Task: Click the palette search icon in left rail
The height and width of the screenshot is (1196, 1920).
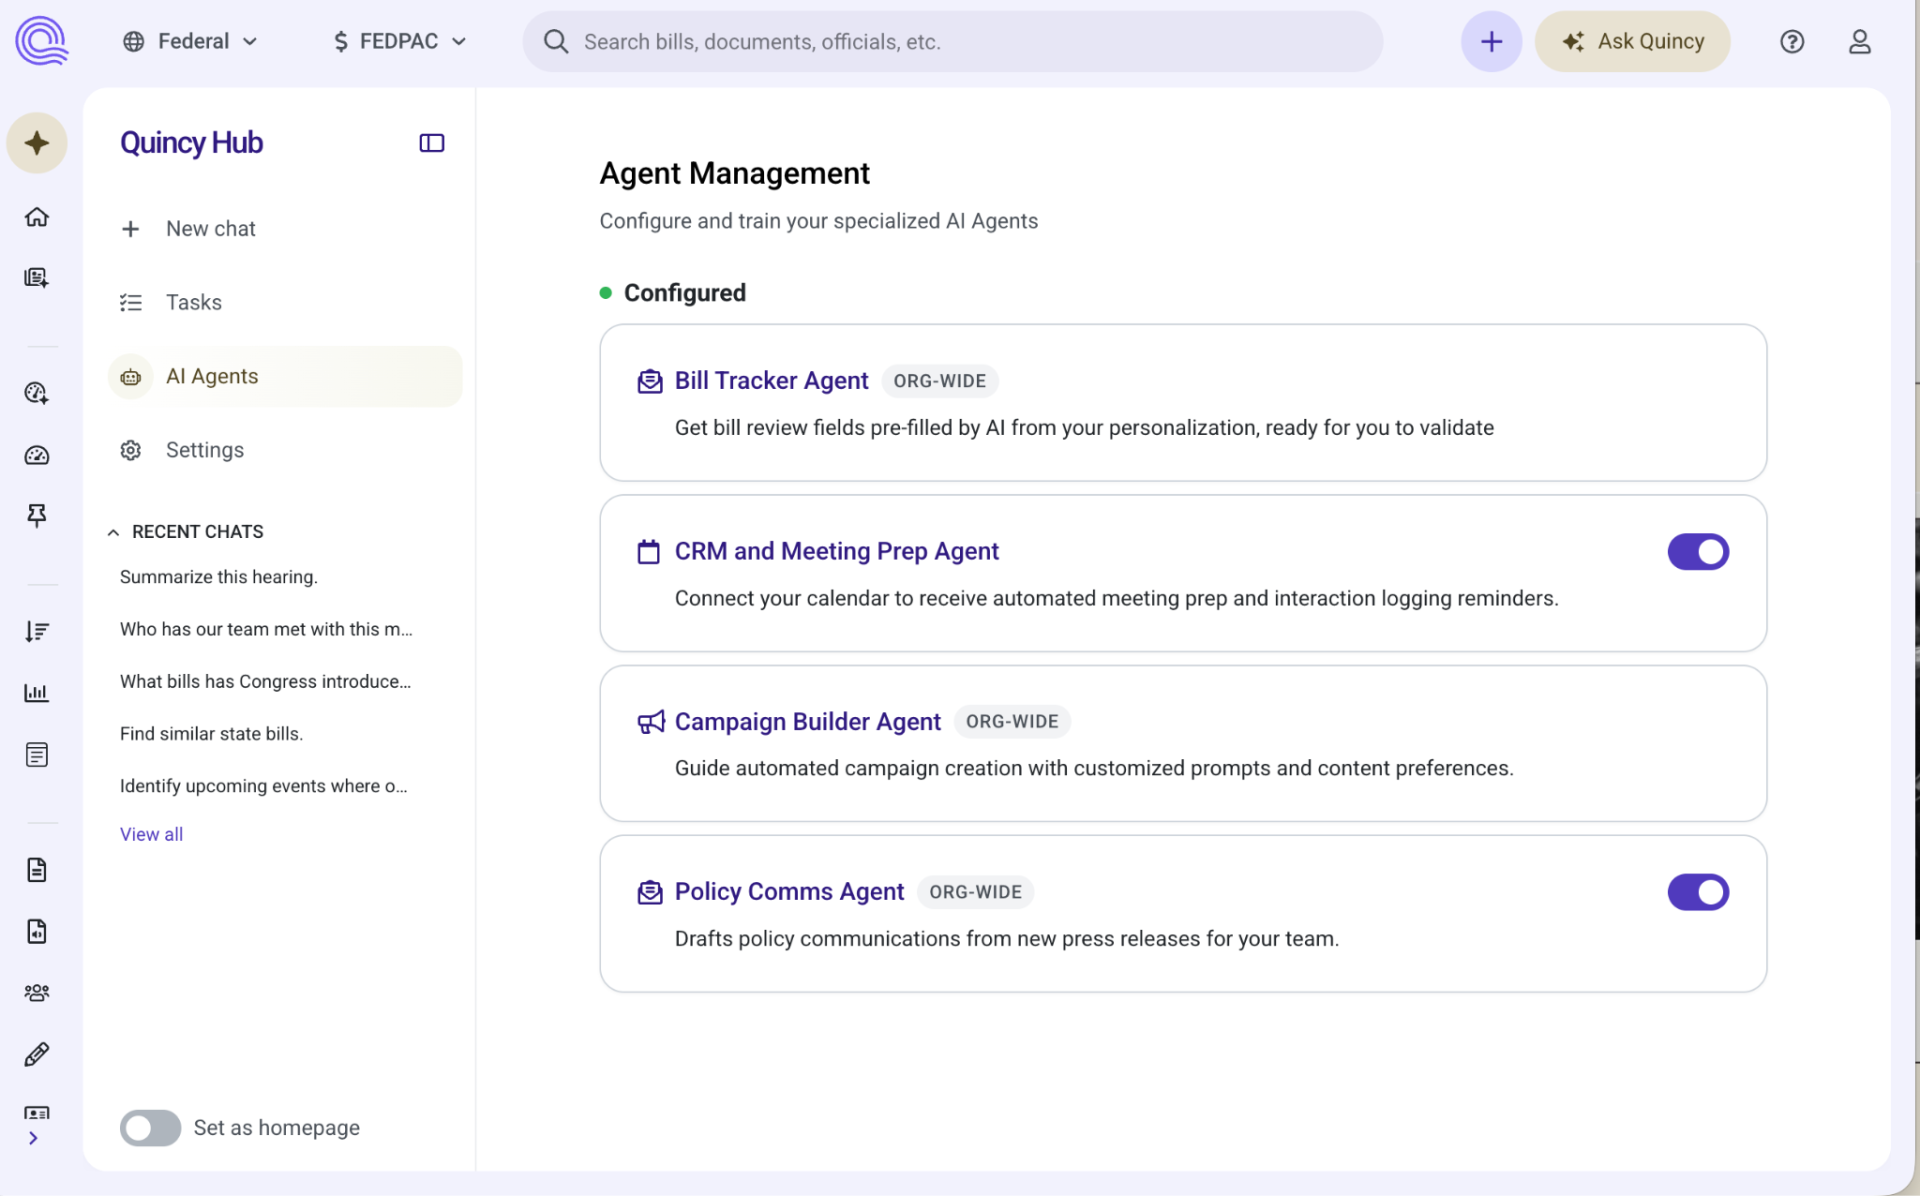Action: pyautogui.click(x=37, y=393)
